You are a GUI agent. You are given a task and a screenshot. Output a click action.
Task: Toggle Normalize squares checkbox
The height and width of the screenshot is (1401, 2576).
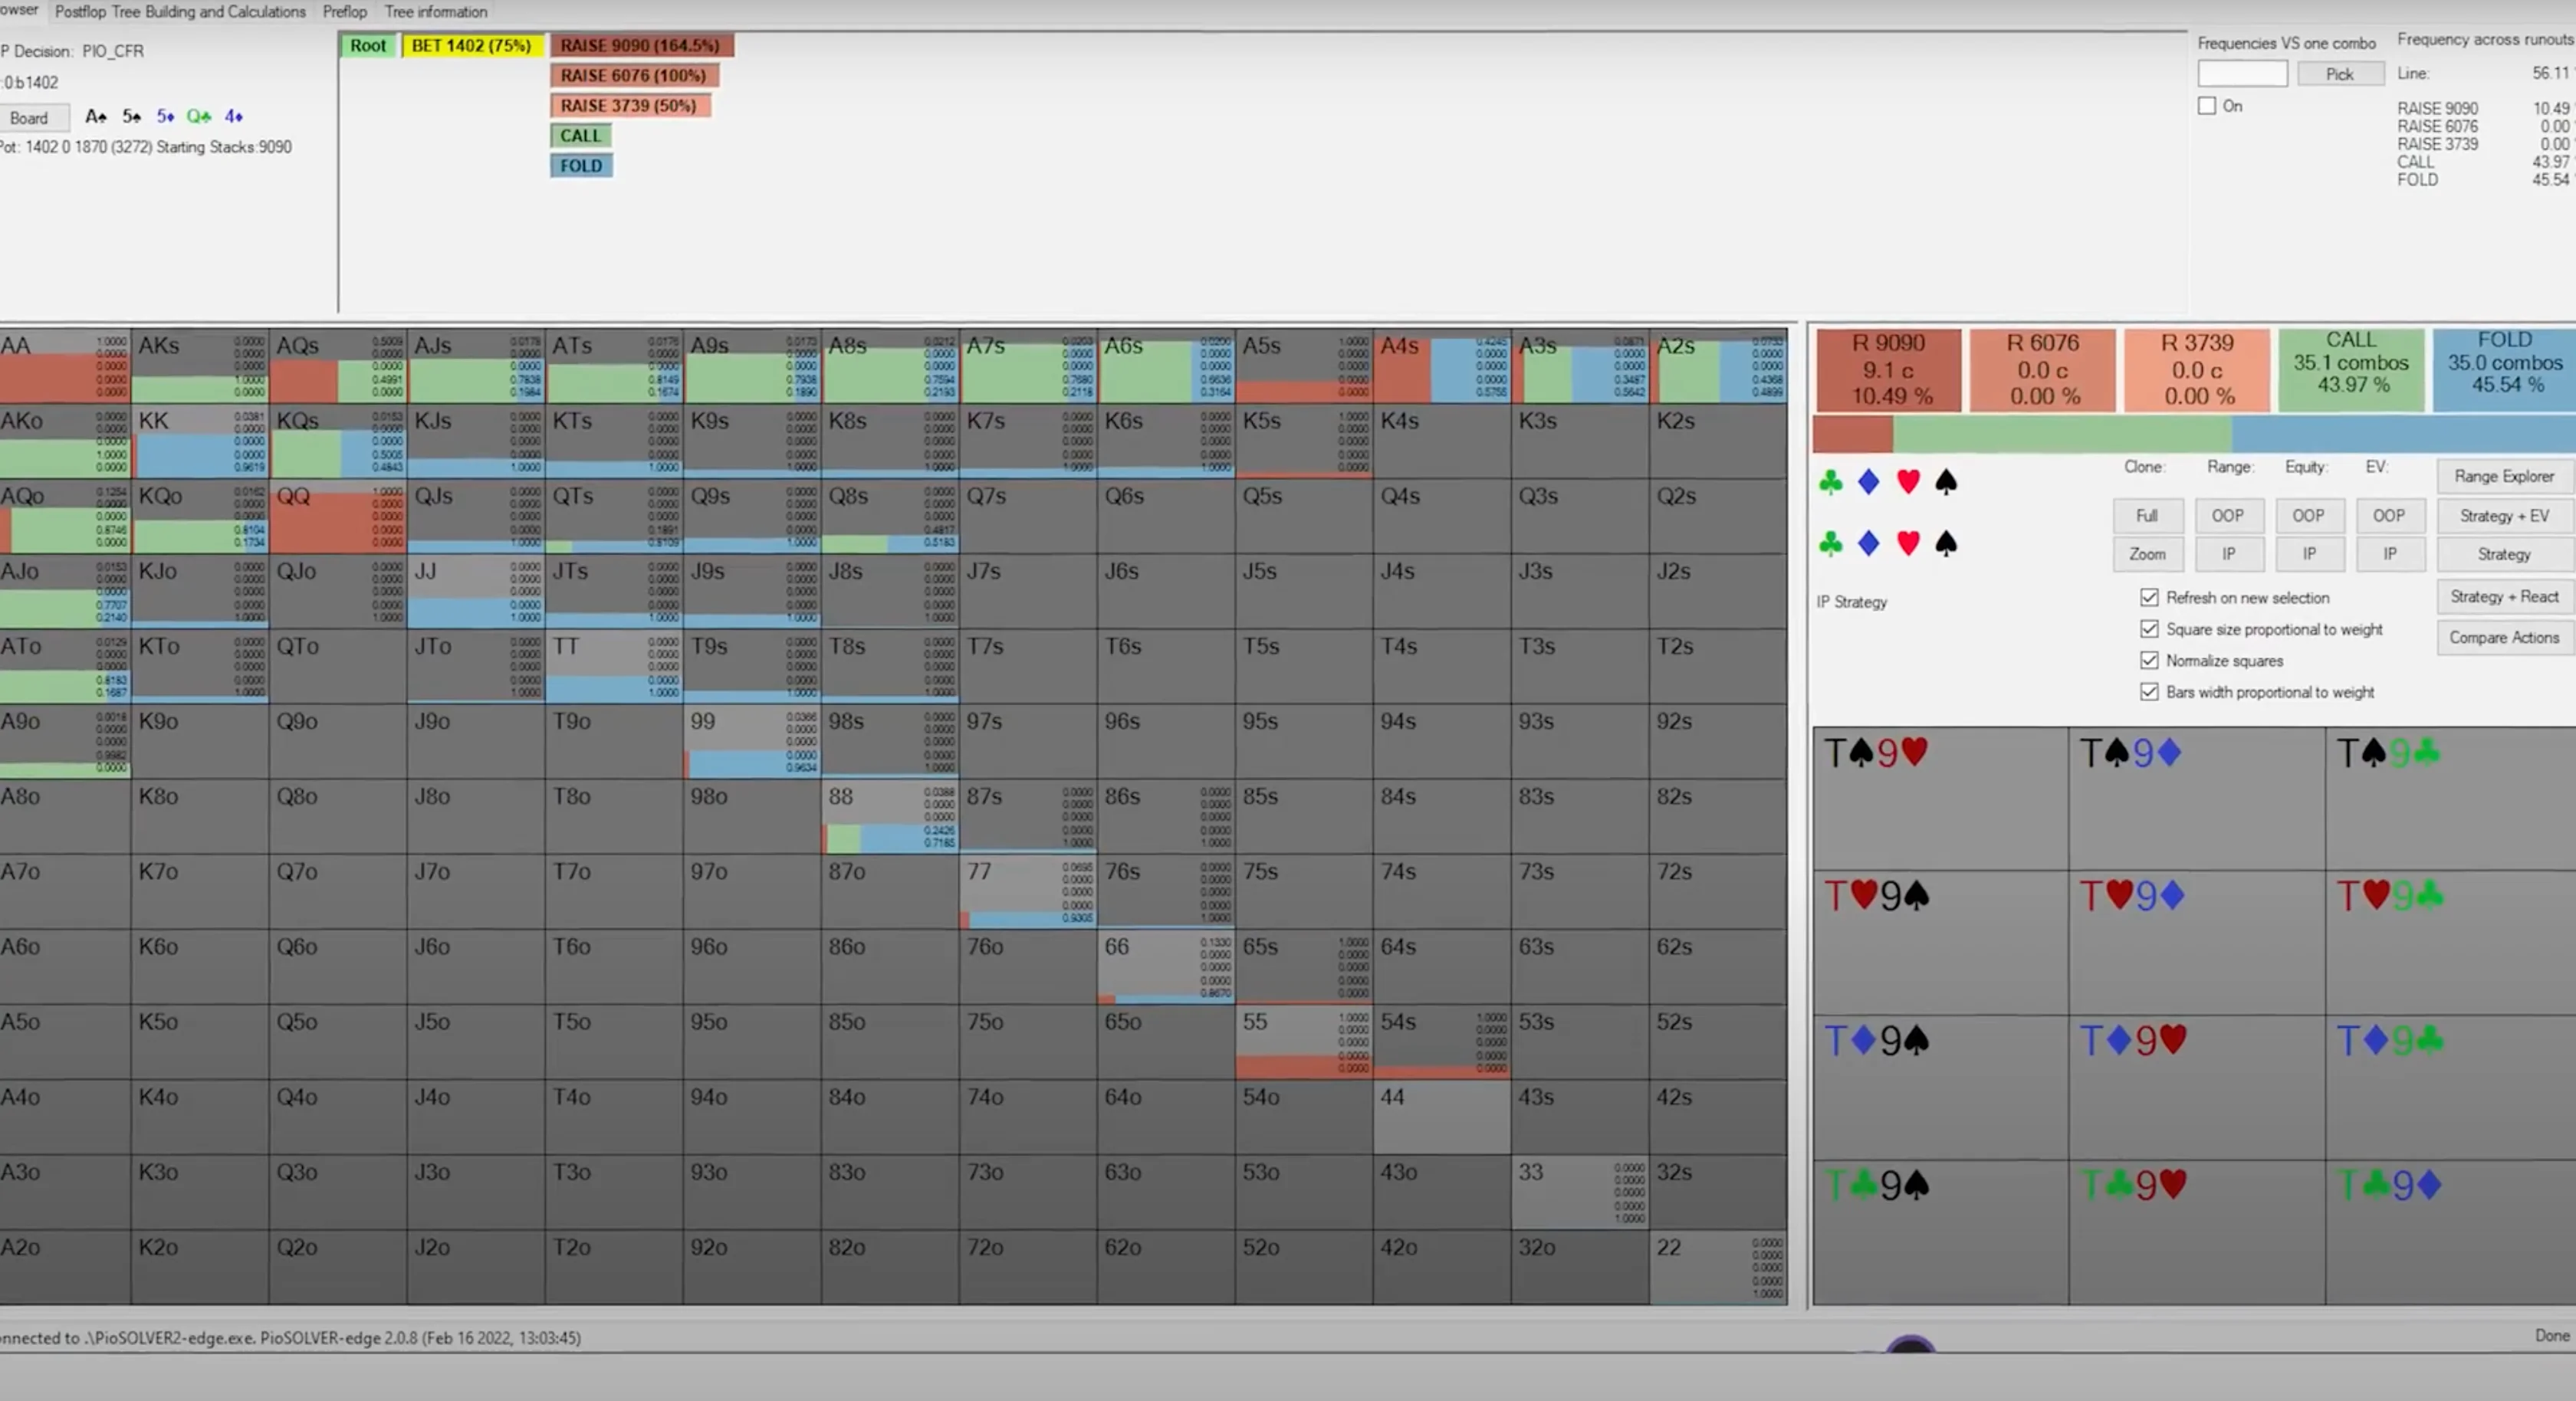click(2149, 661)
